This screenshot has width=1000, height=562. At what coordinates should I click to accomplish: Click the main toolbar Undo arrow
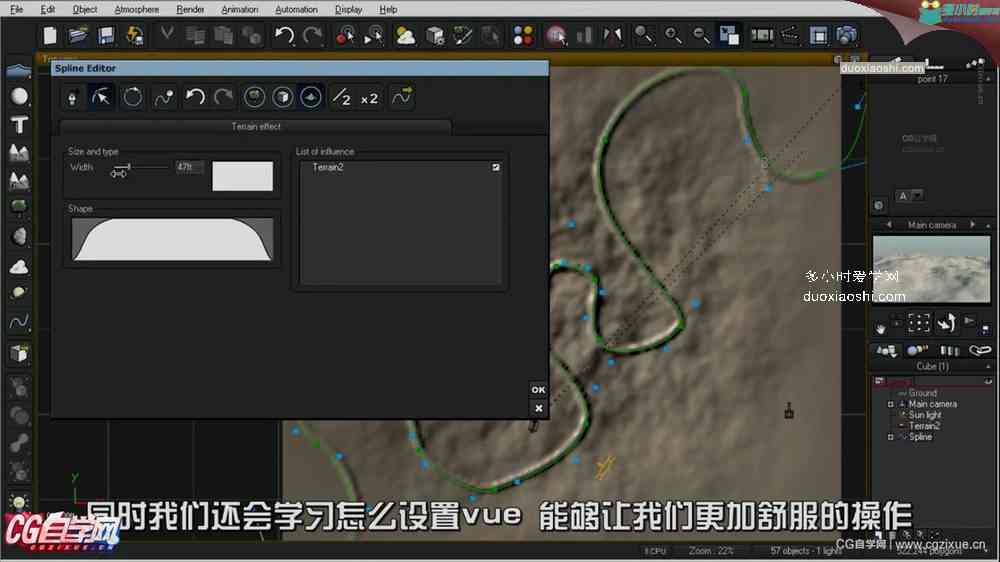click(284, 36)
